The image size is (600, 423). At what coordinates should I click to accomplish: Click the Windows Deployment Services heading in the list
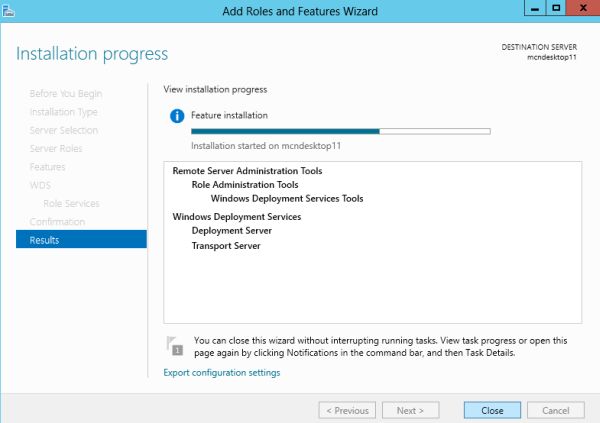[x=236, y=217]
